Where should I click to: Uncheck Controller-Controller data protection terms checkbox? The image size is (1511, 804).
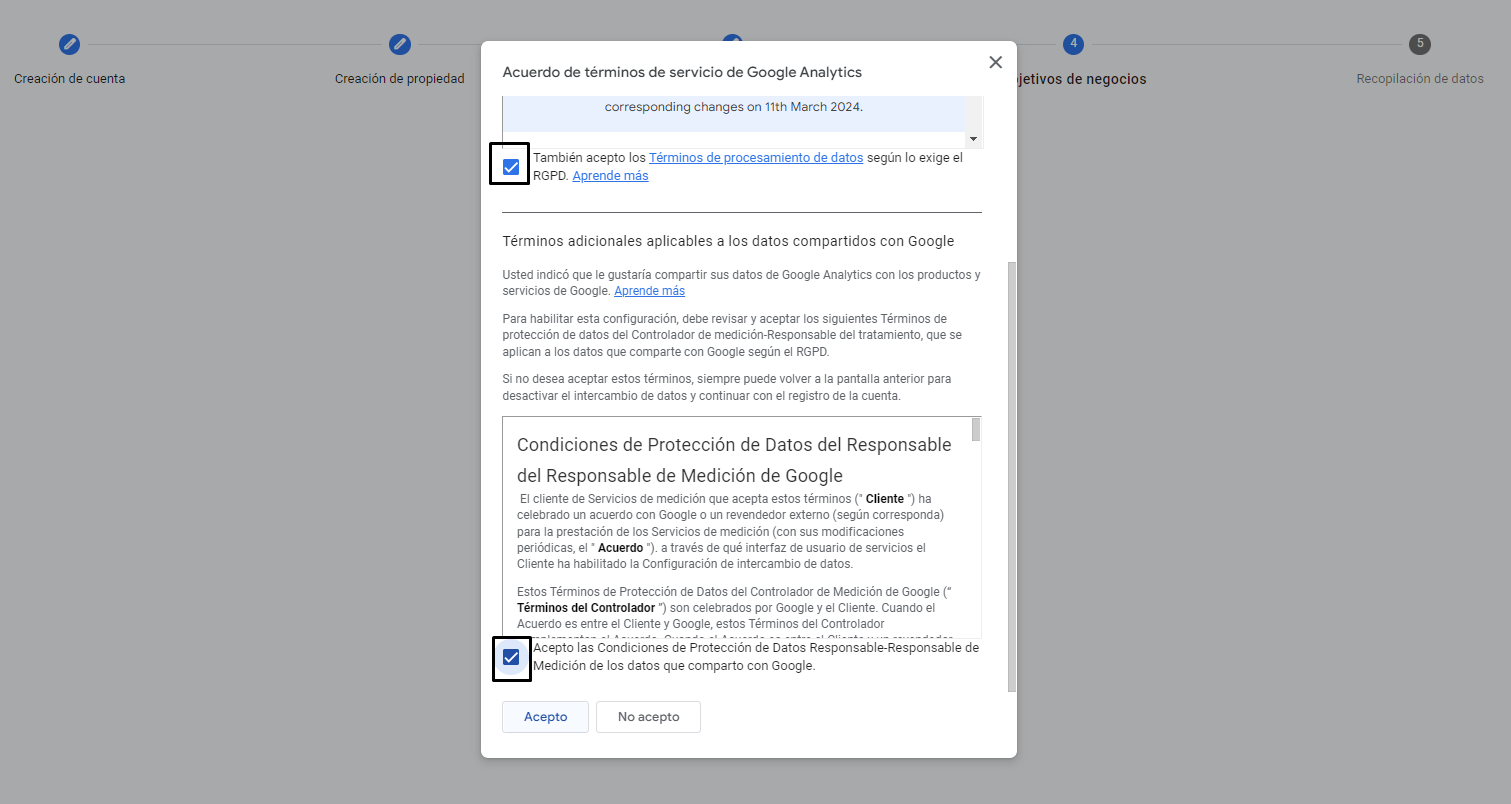tap(511, 657)
